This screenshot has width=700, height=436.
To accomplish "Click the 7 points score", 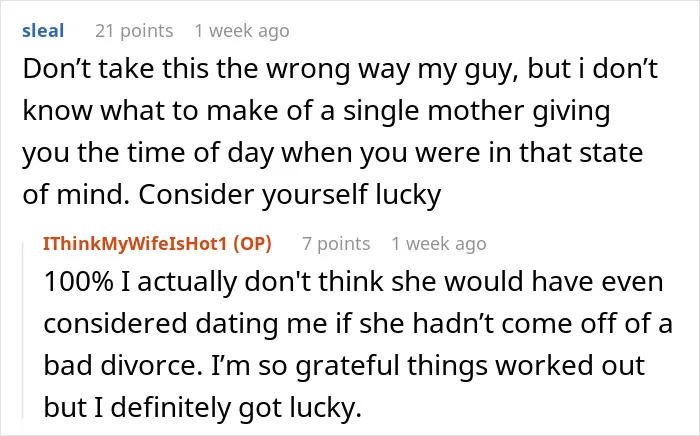I will click(336, 244).
